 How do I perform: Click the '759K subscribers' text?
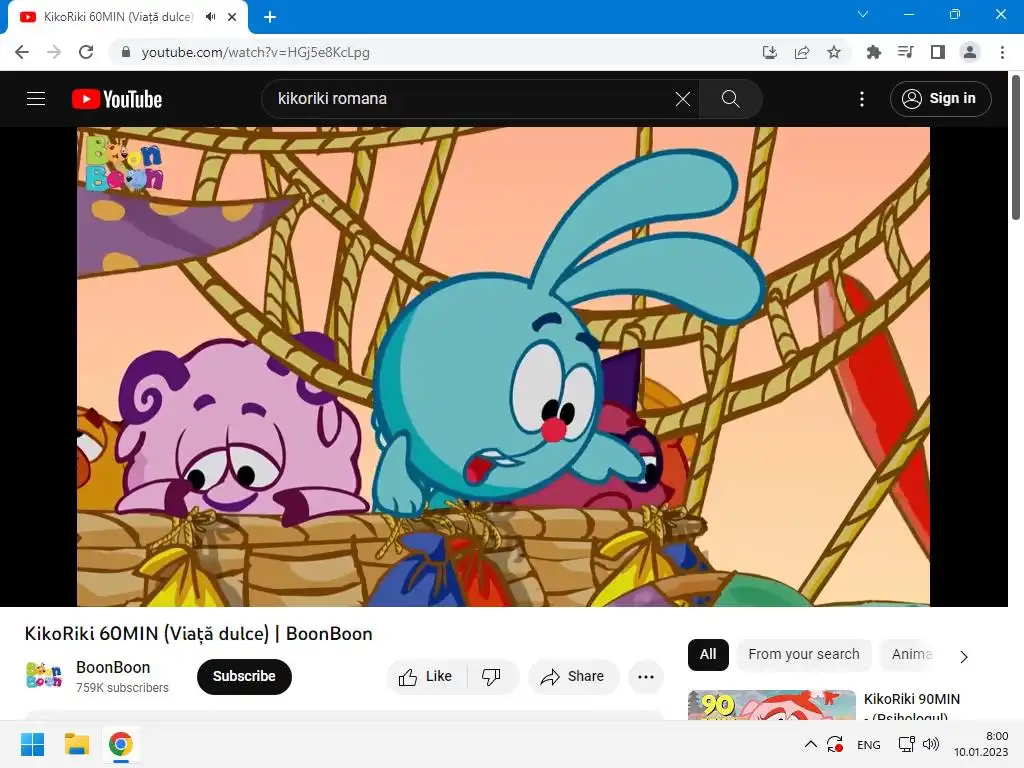pos(122,688)
